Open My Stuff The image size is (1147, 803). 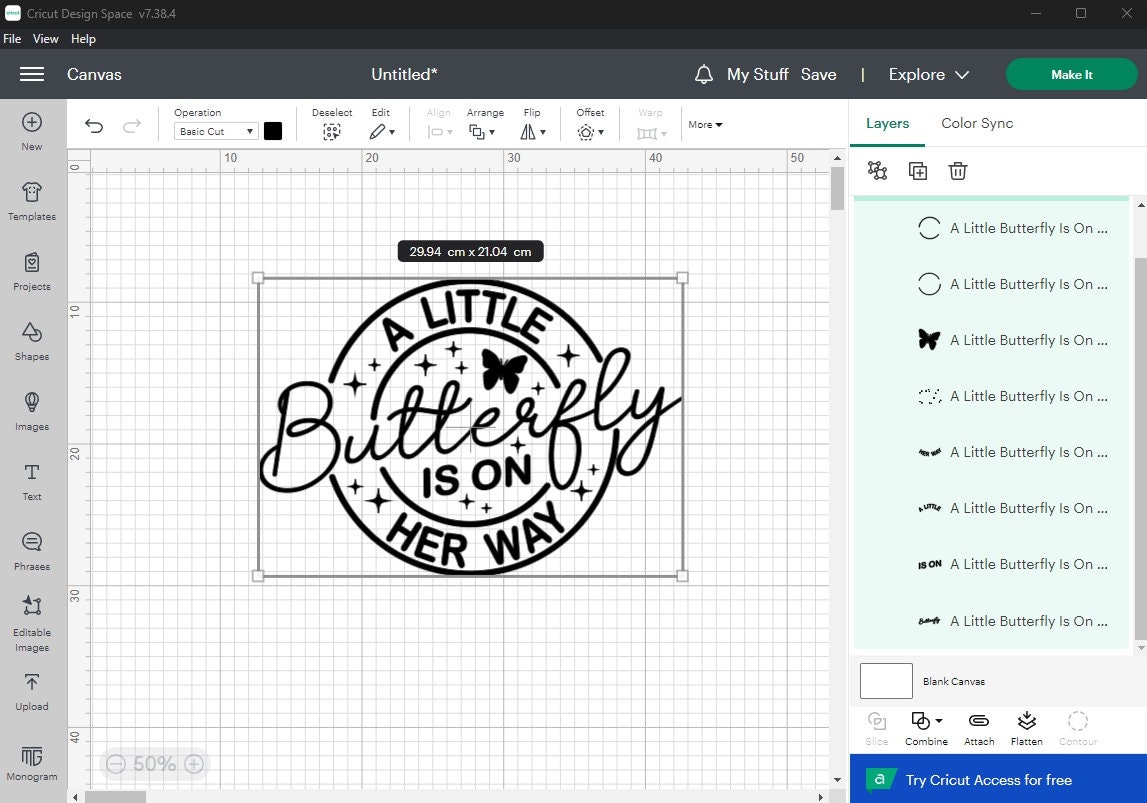point(757,74)
